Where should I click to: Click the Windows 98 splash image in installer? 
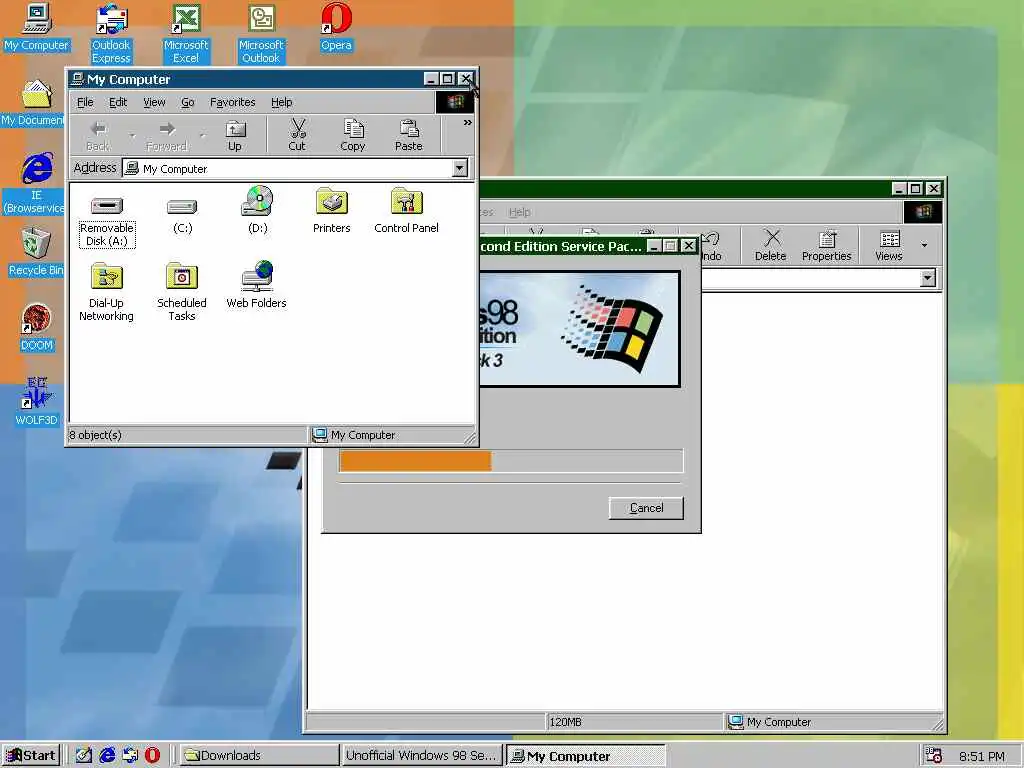[579, 329]
